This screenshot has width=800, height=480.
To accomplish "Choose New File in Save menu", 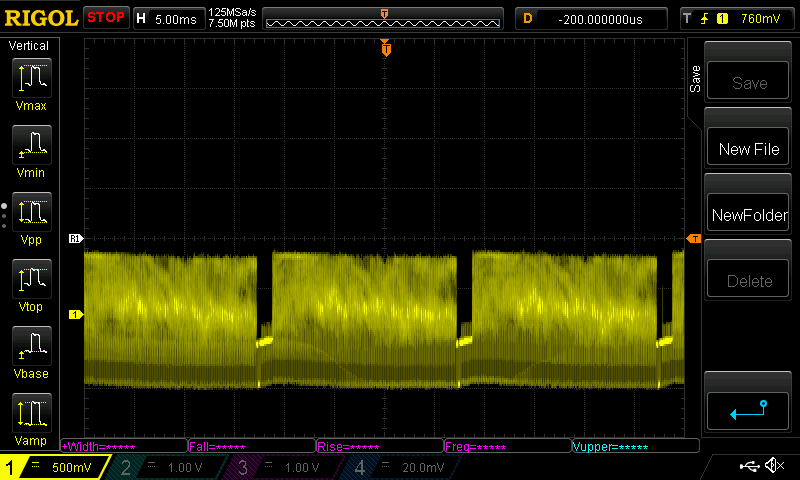I will point(748,146).
